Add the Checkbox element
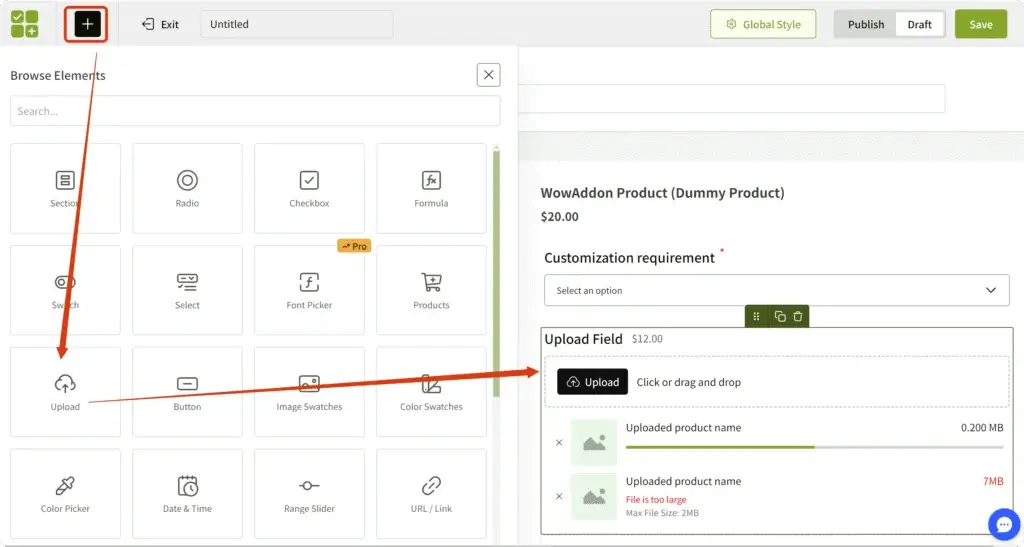1024x547 pixels. pos(309,188)
